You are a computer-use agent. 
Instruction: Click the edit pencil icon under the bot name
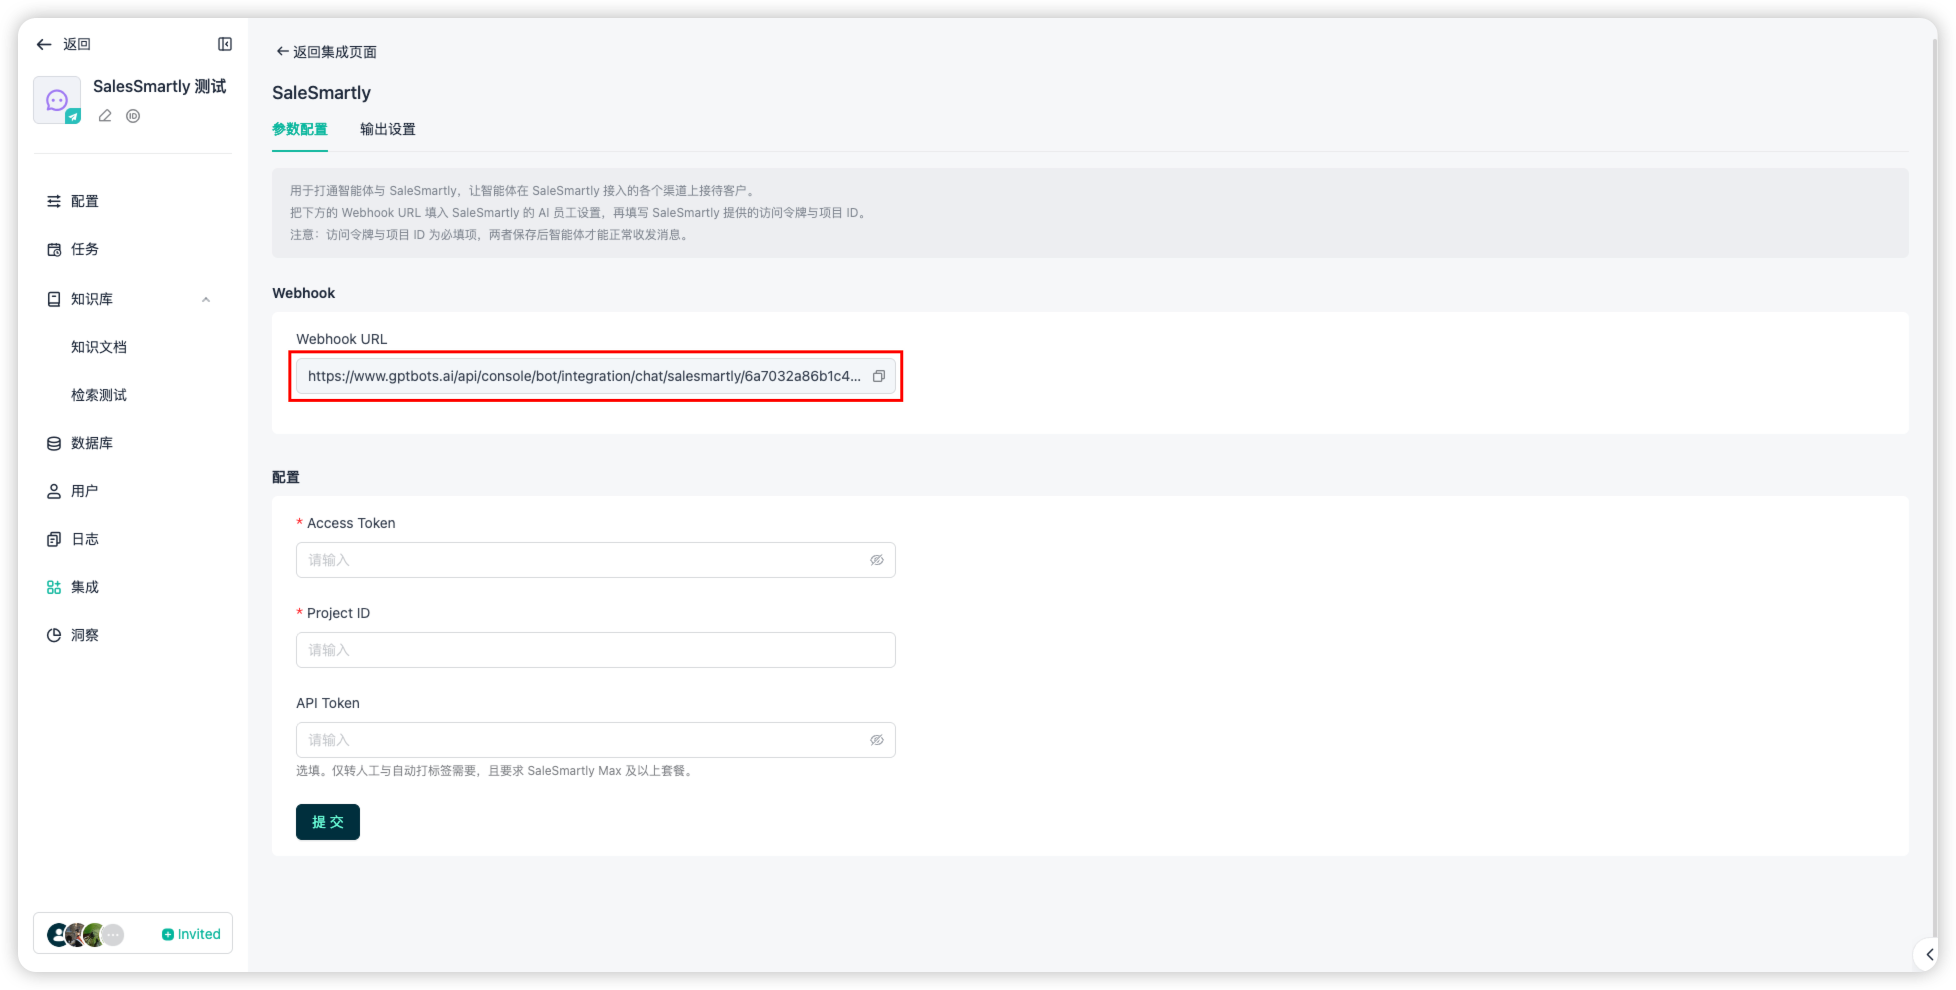click(x=105, y=116)
